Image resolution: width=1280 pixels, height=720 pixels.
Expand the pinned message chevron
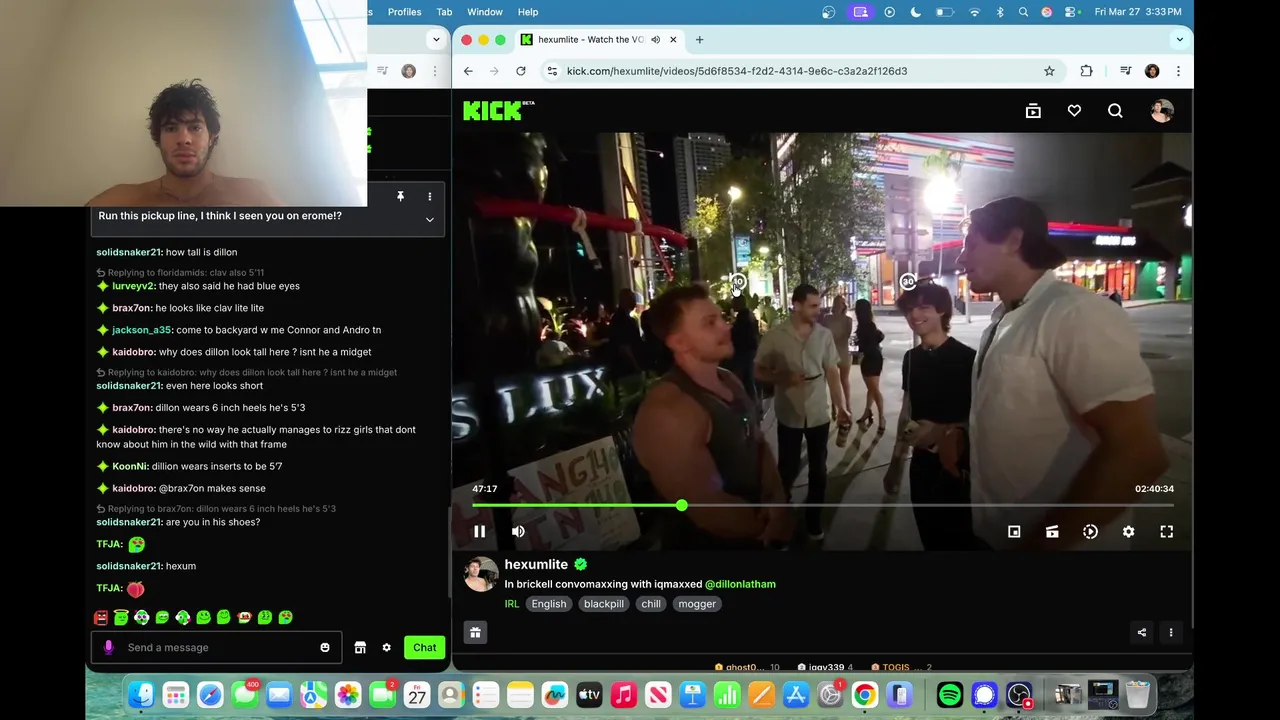(x=430, y=220)
